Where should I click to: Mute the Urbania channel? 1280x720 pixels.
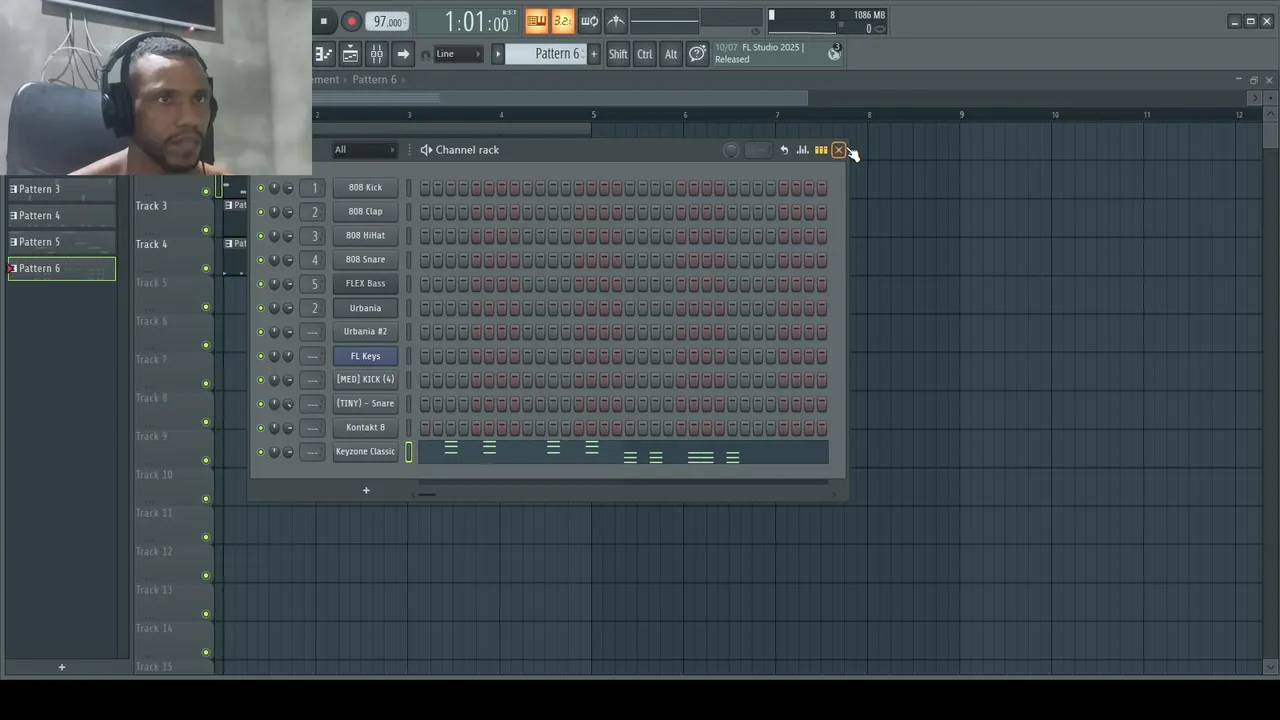click(261, 308)
